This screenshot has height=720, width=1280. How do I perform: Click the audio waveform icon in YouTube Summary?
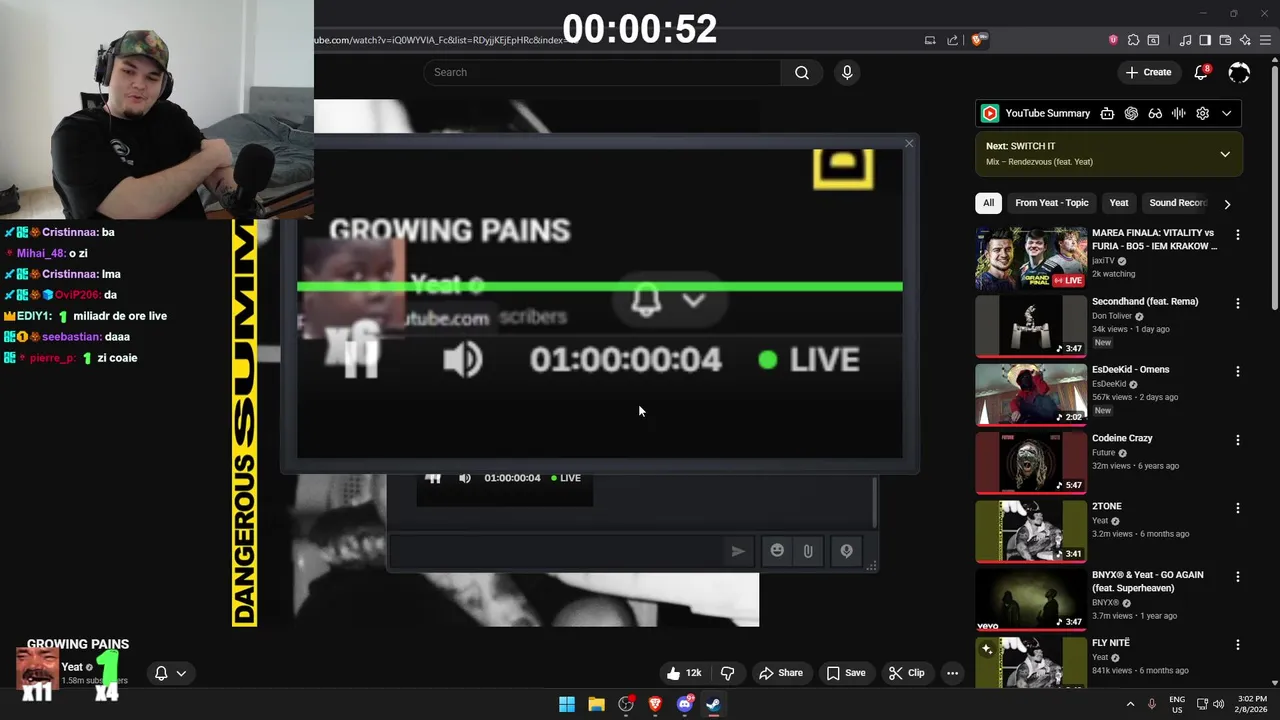pyautogui.click(x=1179, y=113)
